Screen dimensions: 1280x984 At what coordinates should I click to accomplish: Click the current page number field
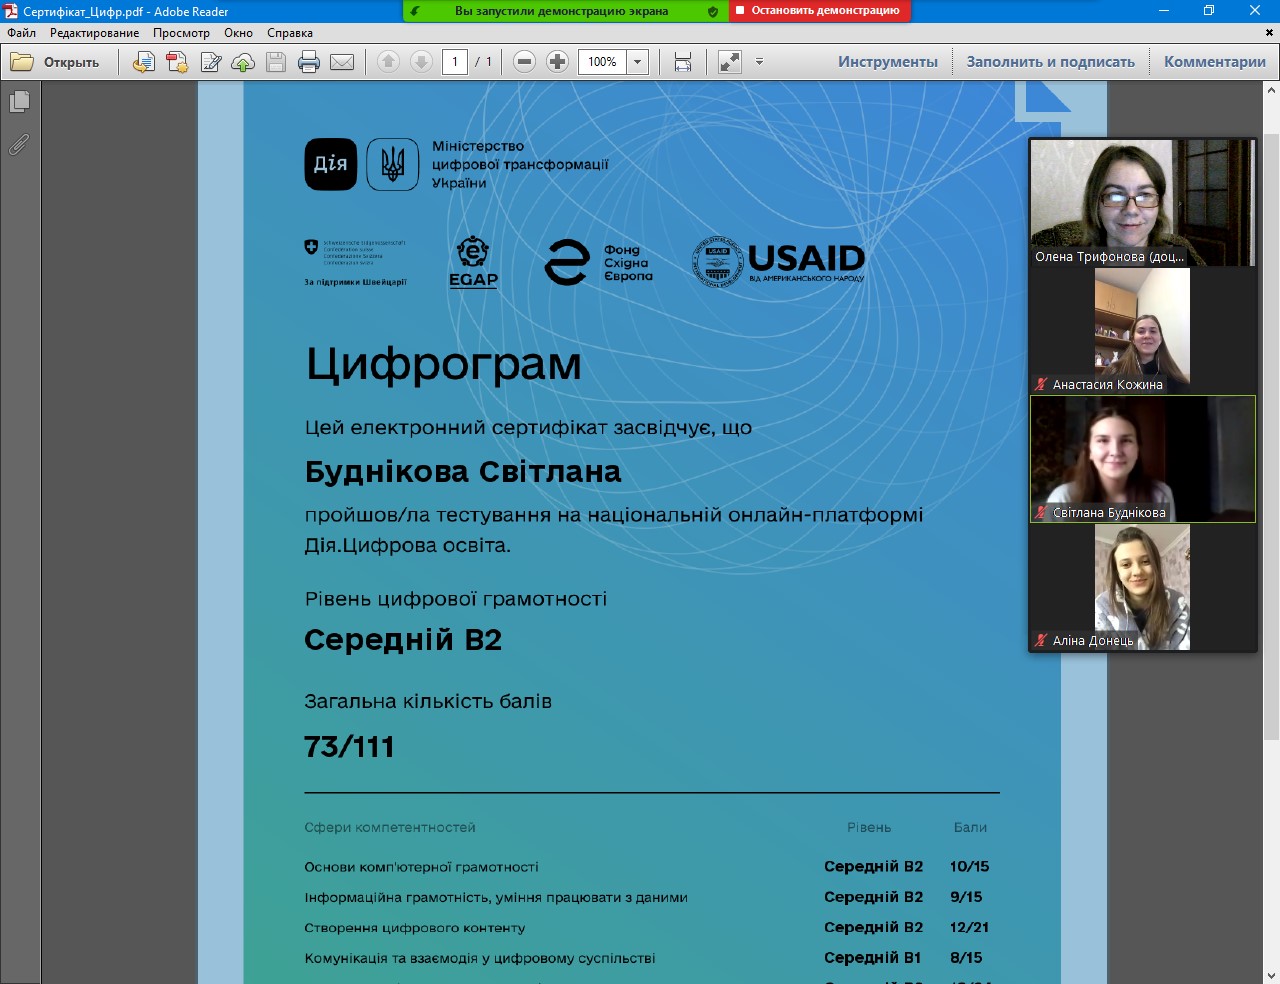[x=455, y=62]
